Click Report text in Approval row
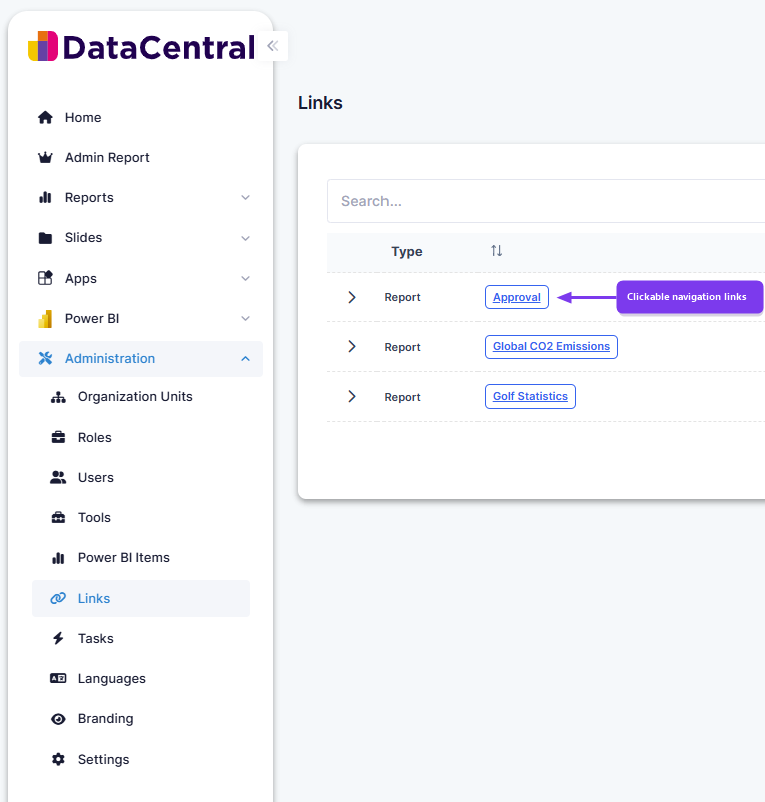Screen dimensions: 765x802 point(402,297)
